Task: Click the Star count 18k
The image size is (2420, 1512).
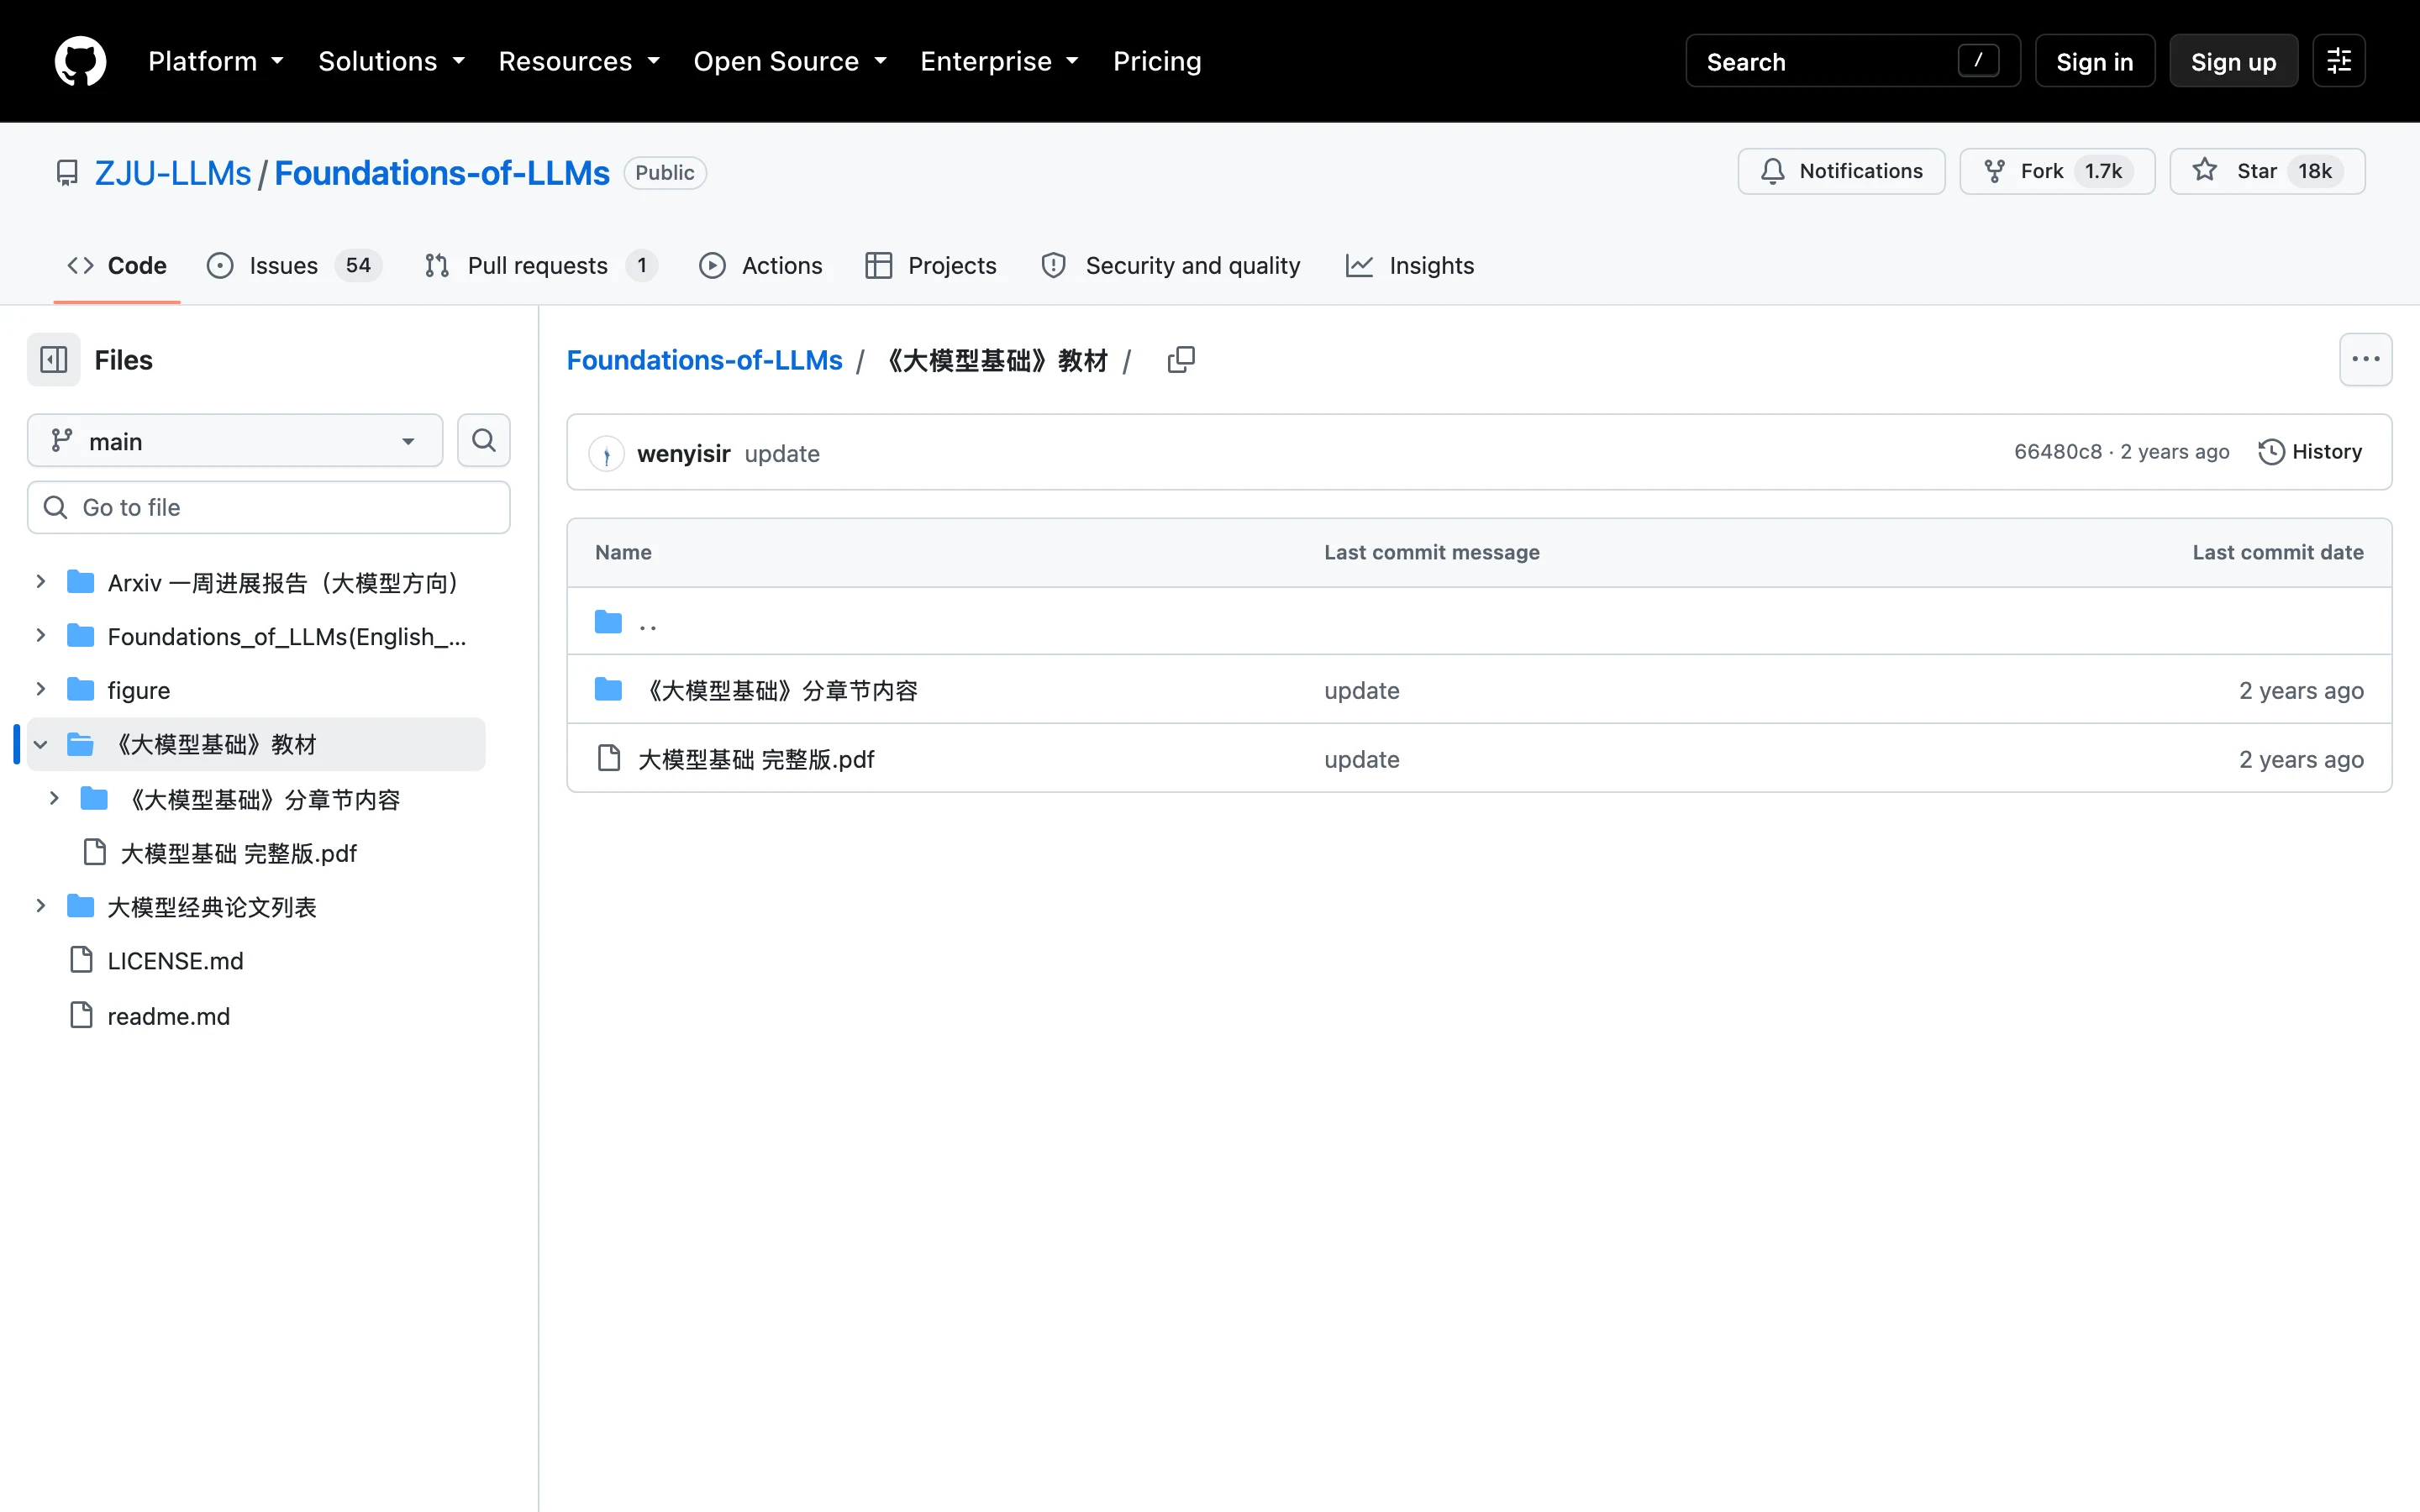Action: (2314, 171)
